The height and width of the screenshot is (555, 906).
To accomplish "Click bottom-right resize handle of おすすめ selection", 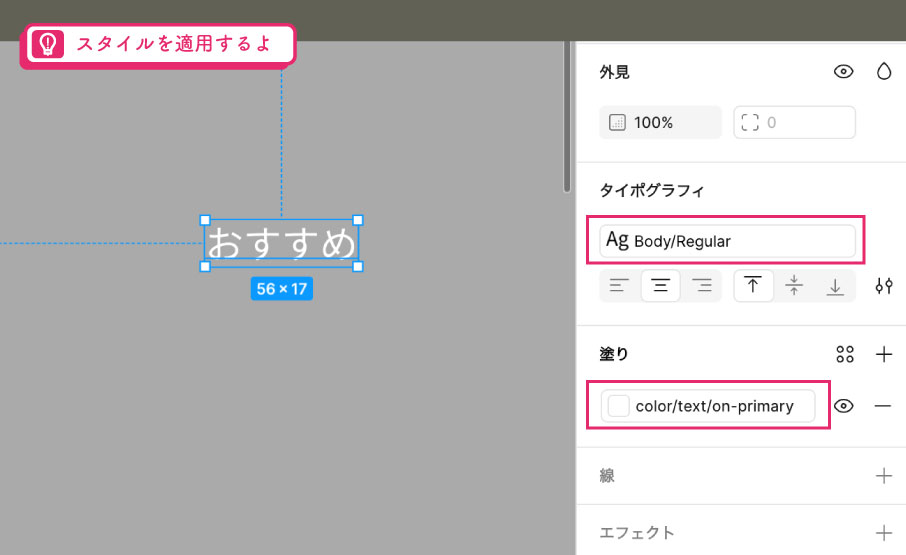I will point(358,266).
